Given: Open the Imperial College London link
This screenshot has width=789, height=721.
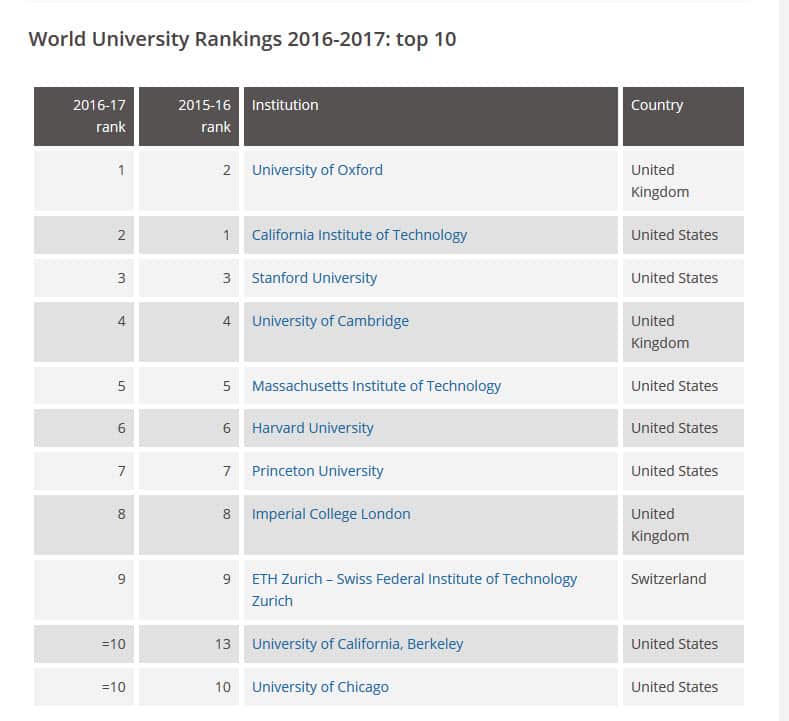Looking at the screenshot, I should 331,514.
